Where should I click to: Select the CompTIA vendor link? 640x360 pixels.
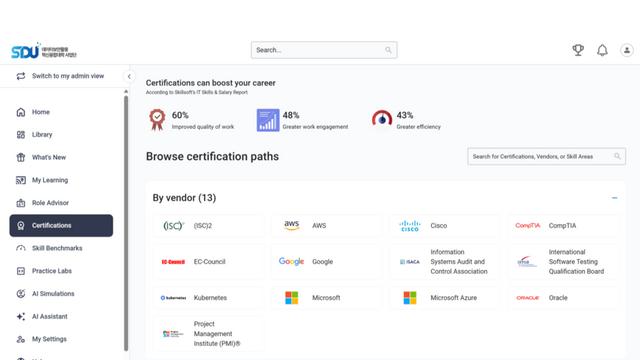click(562, 225)
